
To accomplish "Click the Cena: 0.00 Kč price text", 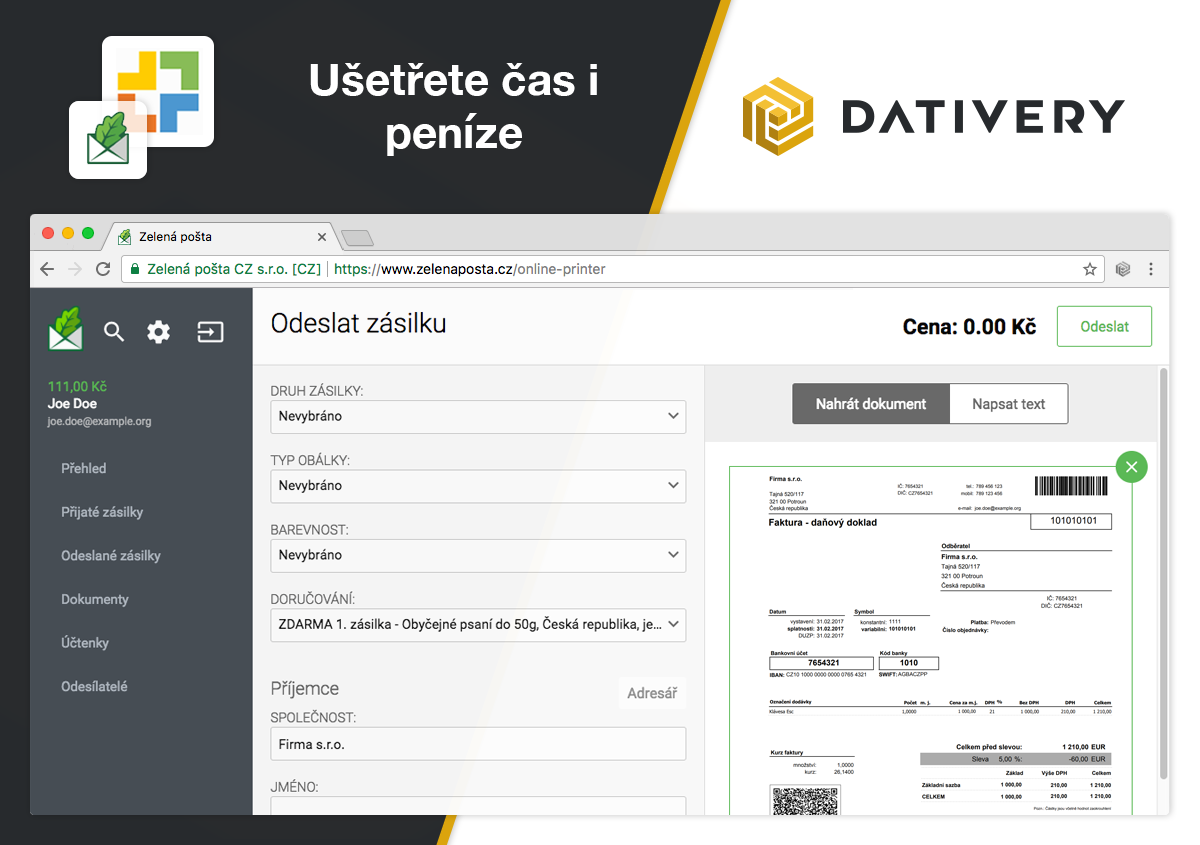I will click(x=969, y=327).
